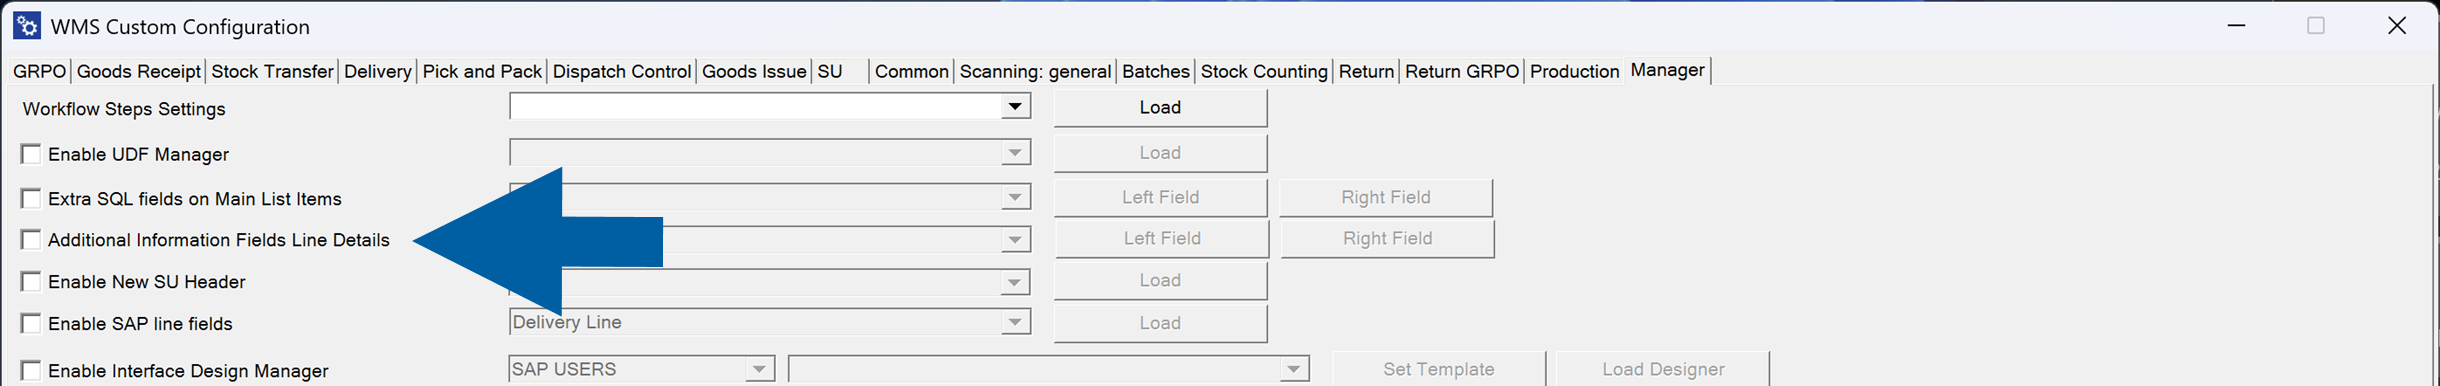2440x386 pixels.
Task: Go to the Scanning: general tab
Action: [x=1035, y=71]
